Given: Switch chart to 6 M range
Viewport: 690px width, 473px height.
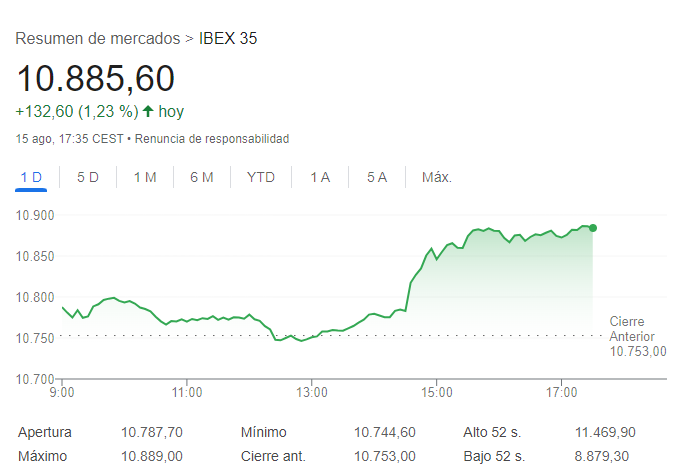Looking at the screenshot, I should click(202, 177).
